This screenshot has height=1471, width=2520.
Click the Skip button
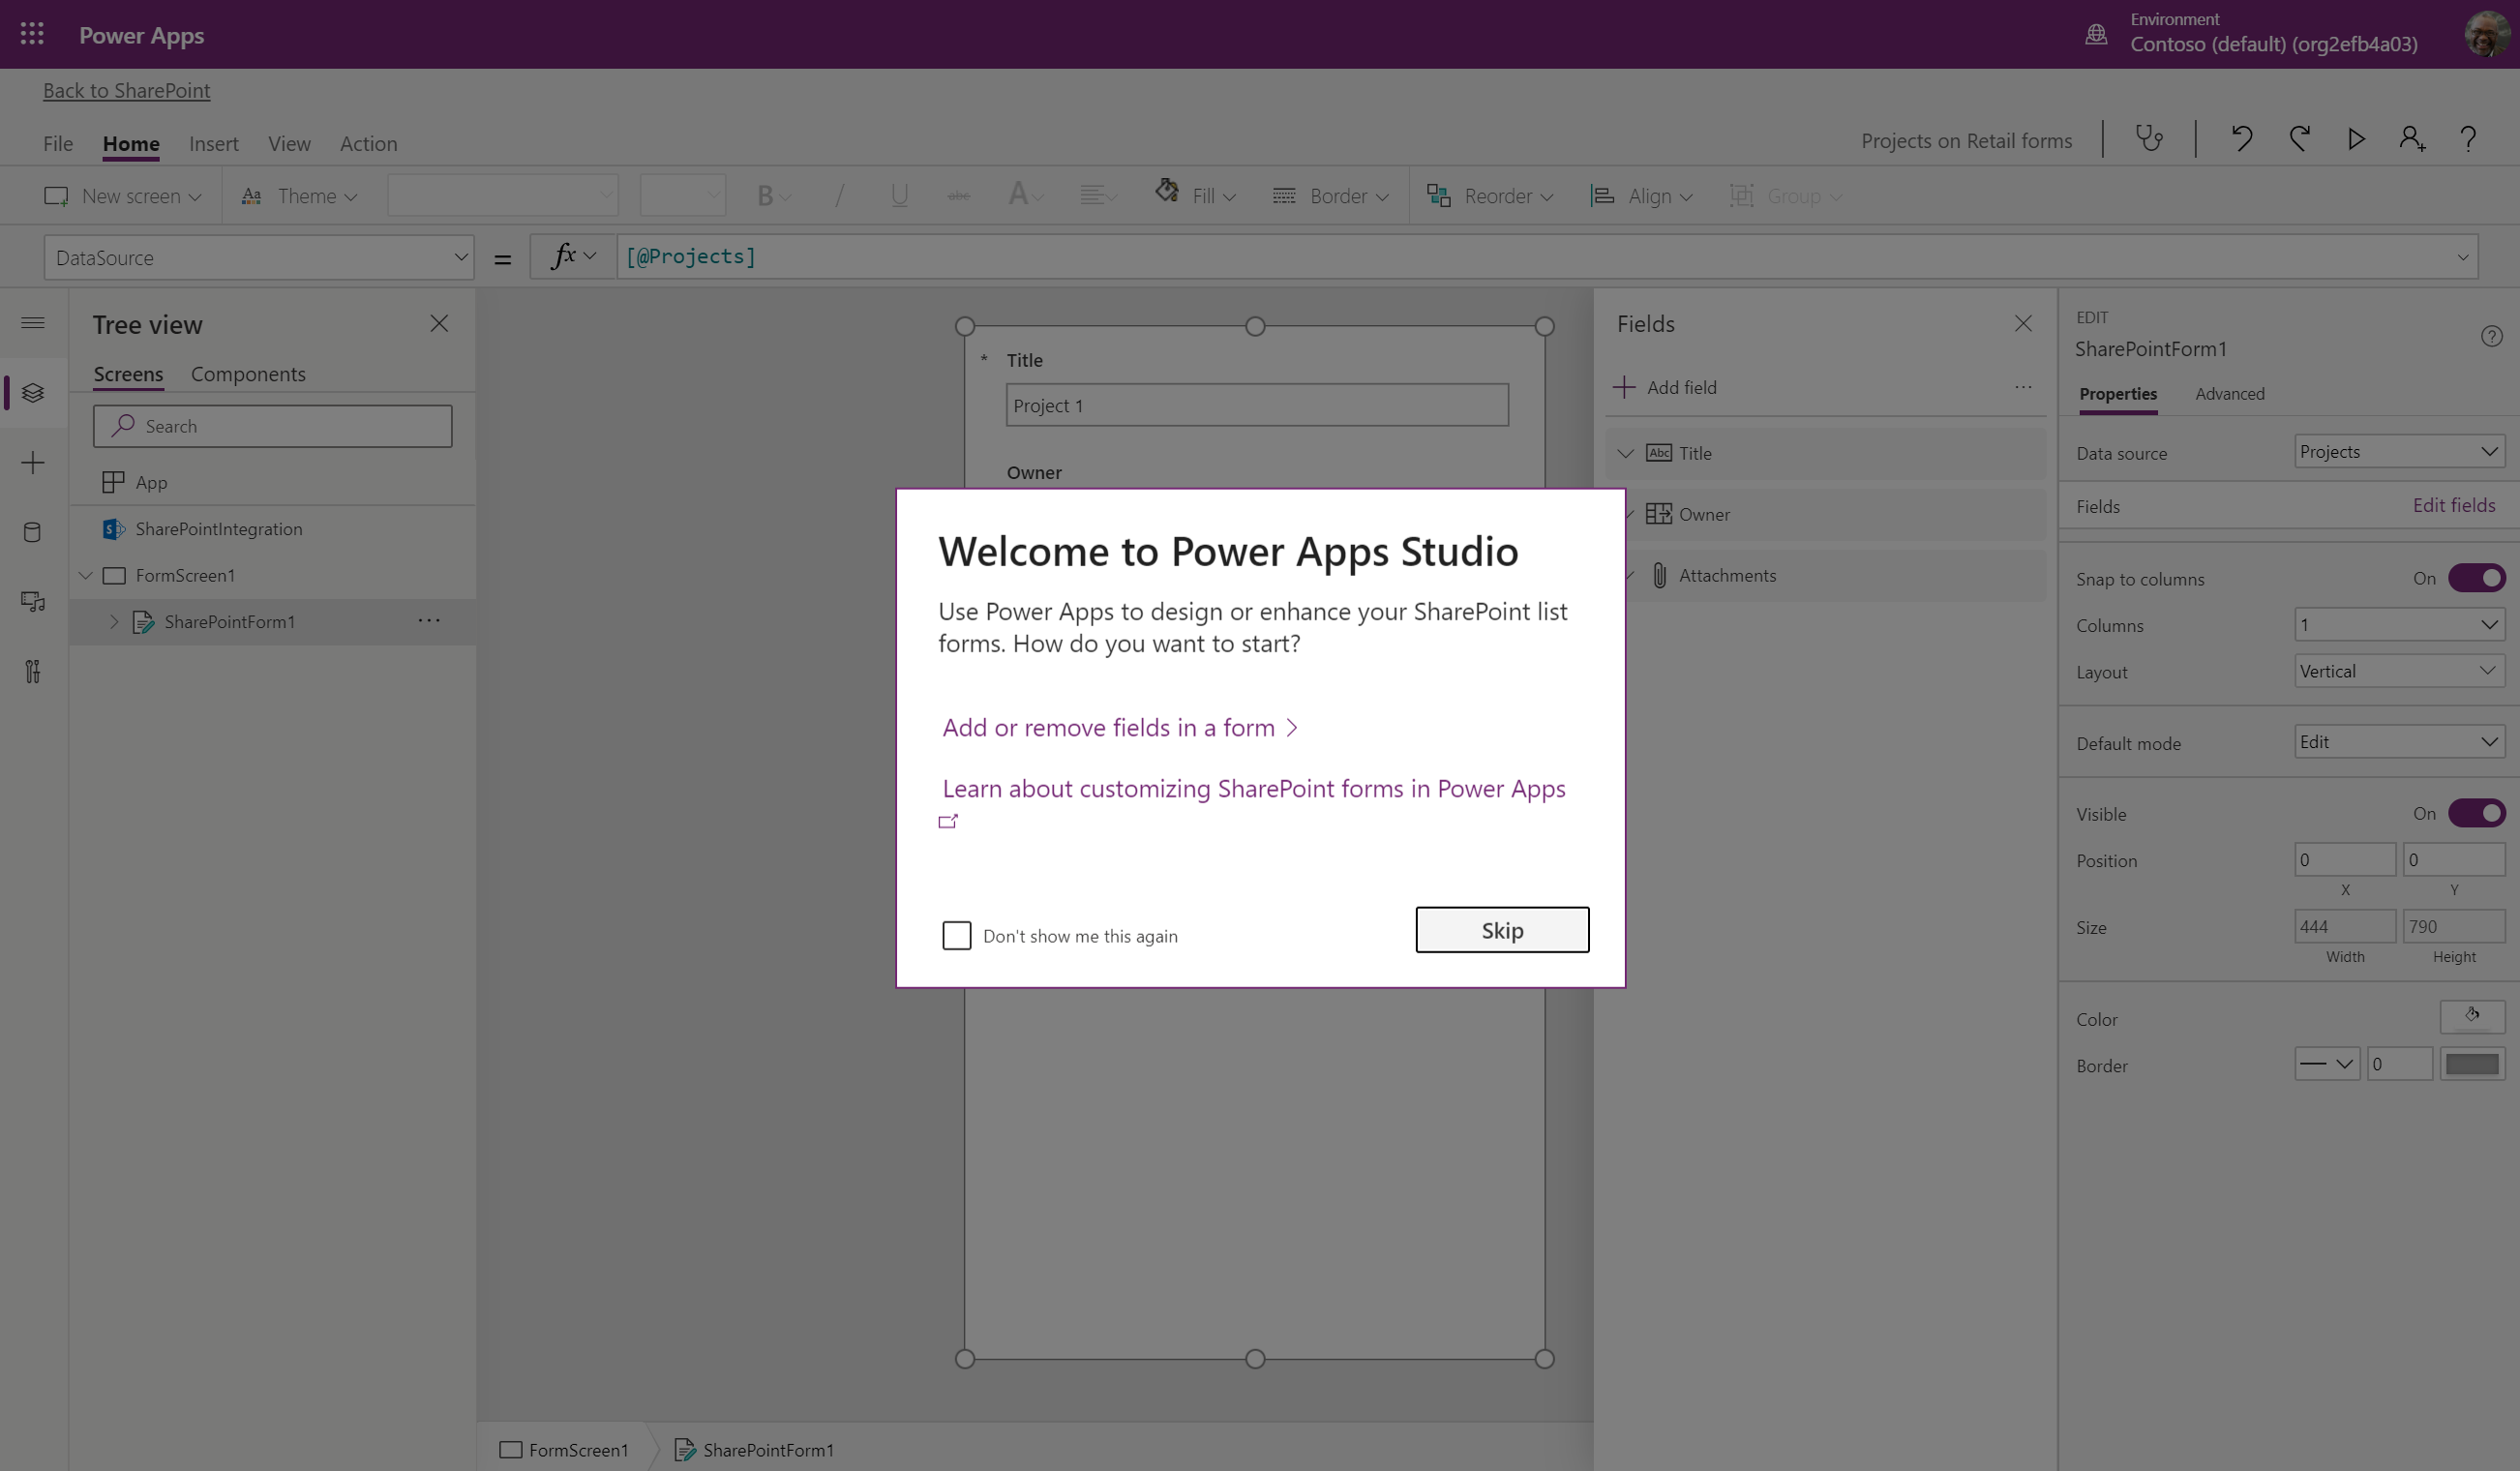click(x=1501, y=929)
